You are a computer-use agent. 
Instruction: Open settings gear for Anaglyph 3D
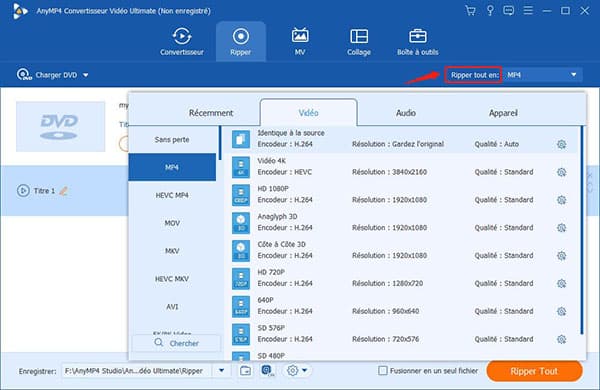pos(561,228)
